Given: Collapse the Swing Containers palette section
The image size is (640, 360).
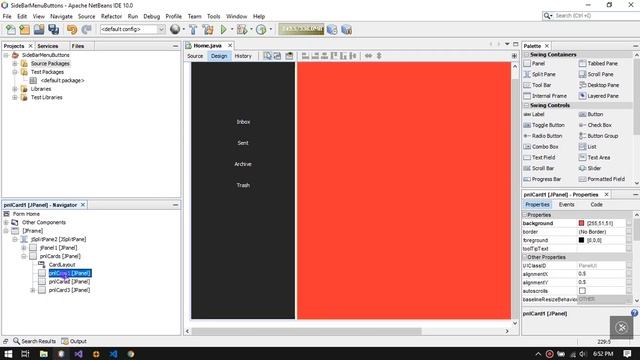Looking at the screenshot, I should pyautogui.click(x=527, y=54).
